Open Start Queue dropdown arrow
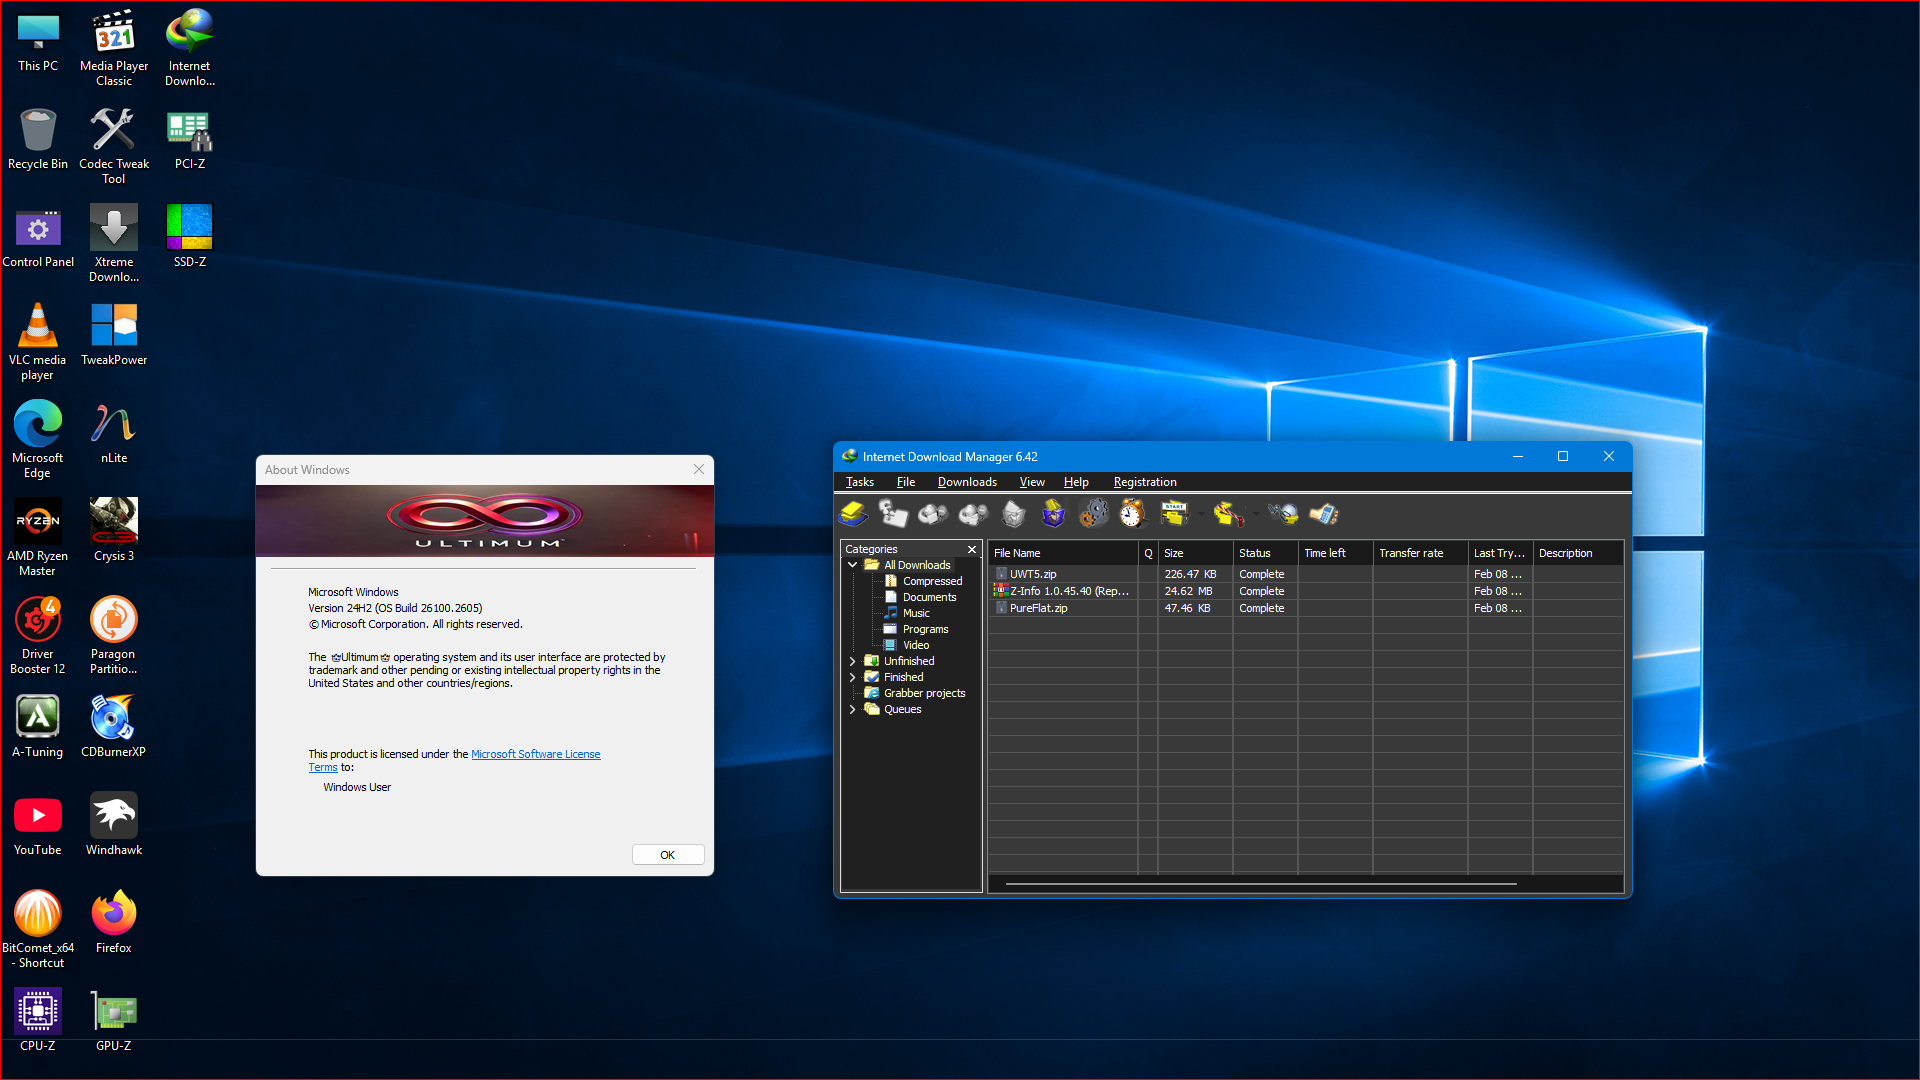The height and width of the screenshot is (1080, 1920). (x=1200, y=514)
